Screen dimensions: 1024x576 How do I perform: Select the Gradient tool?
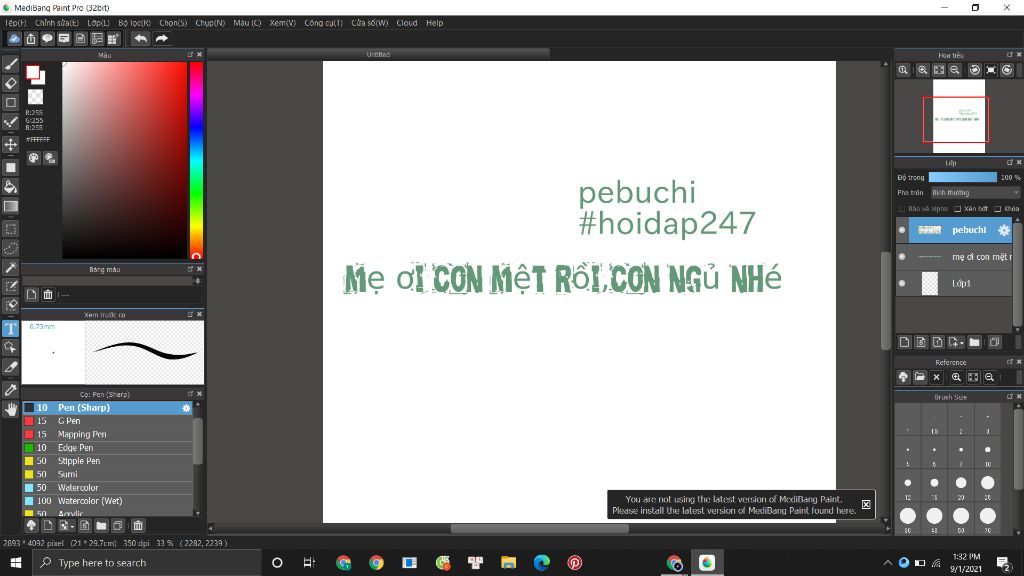click(10, 206)
